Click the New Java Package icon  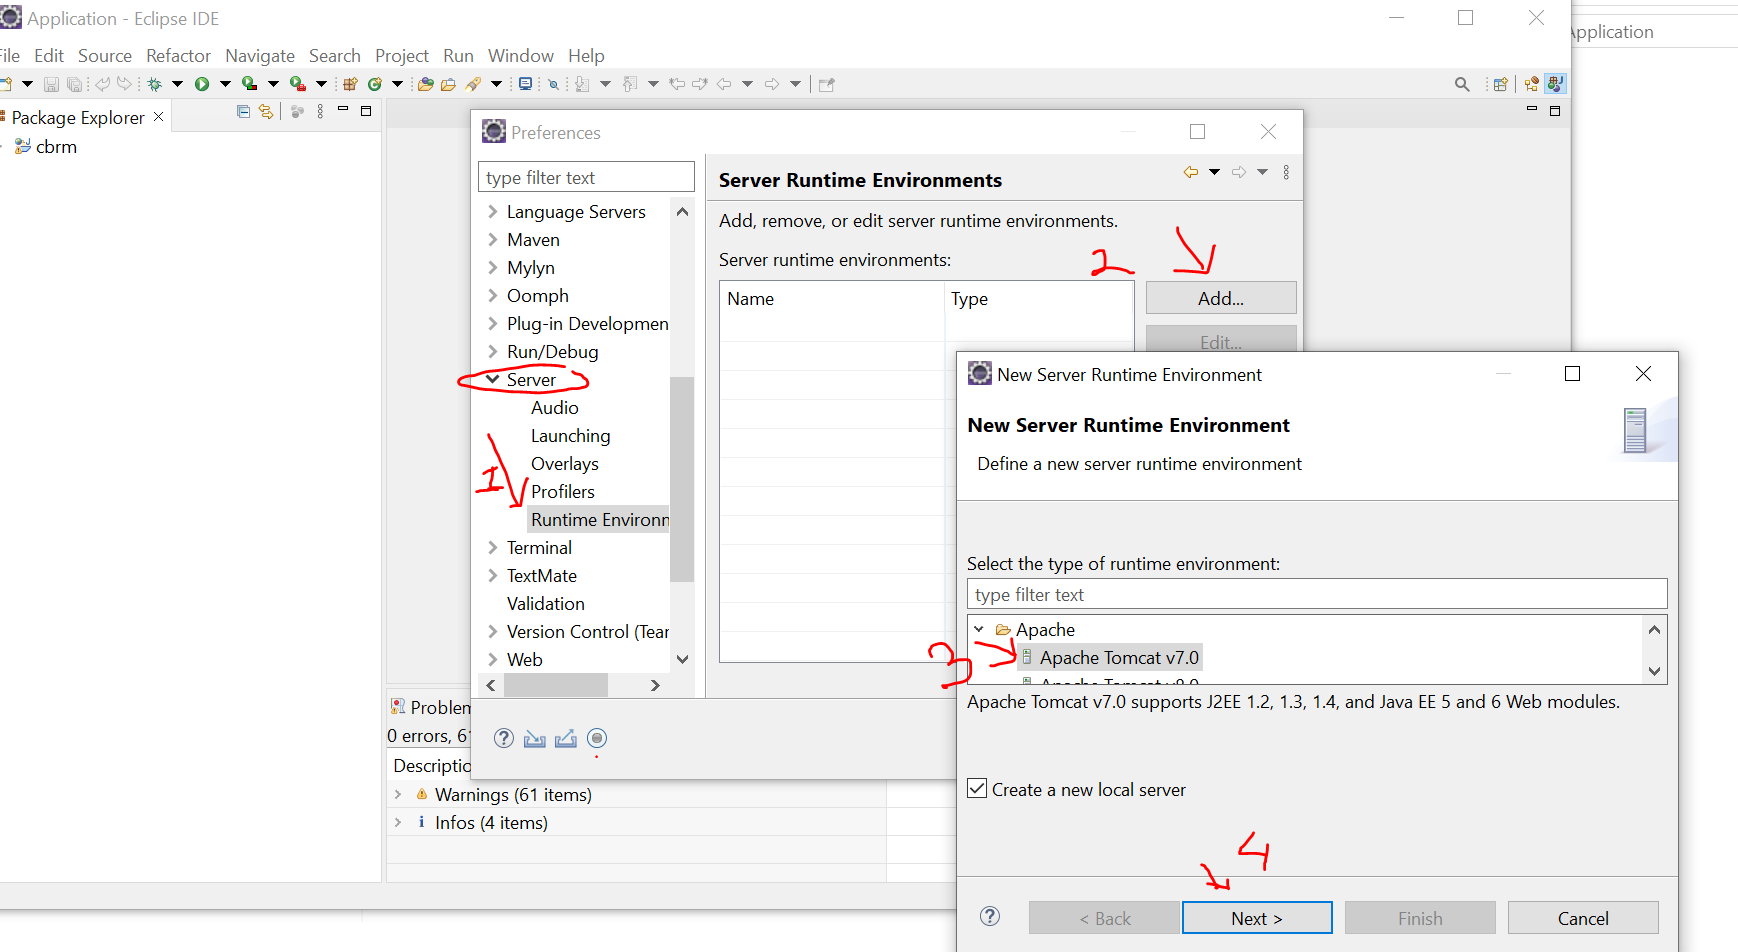point(351,84)
